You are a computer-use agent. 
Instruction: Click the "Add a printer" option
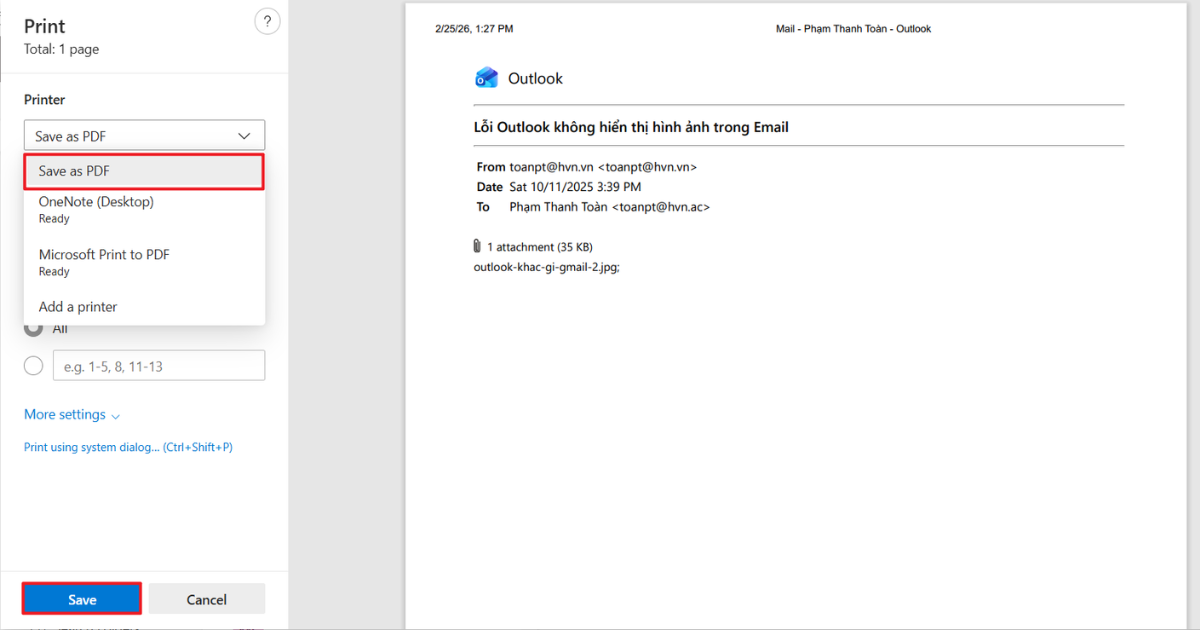77,306
